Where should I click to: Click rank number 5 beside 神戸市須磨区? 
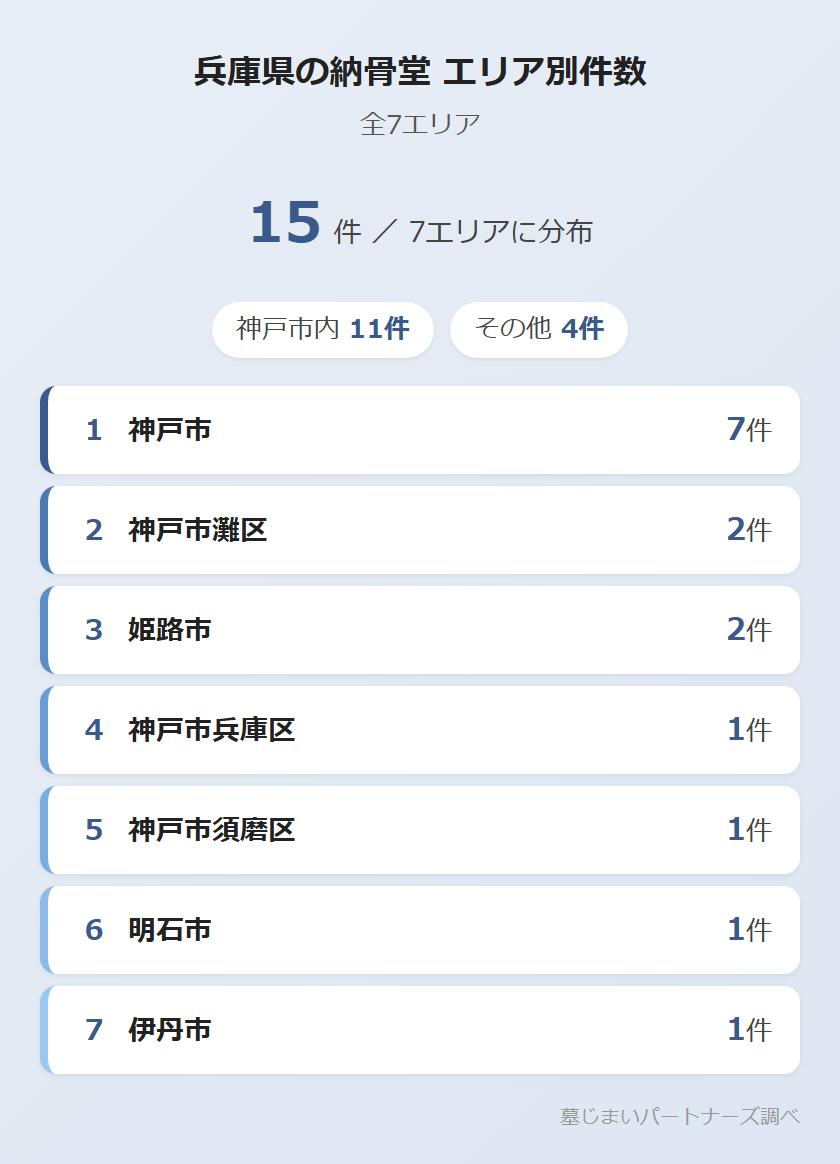click(x=94, y=830)
